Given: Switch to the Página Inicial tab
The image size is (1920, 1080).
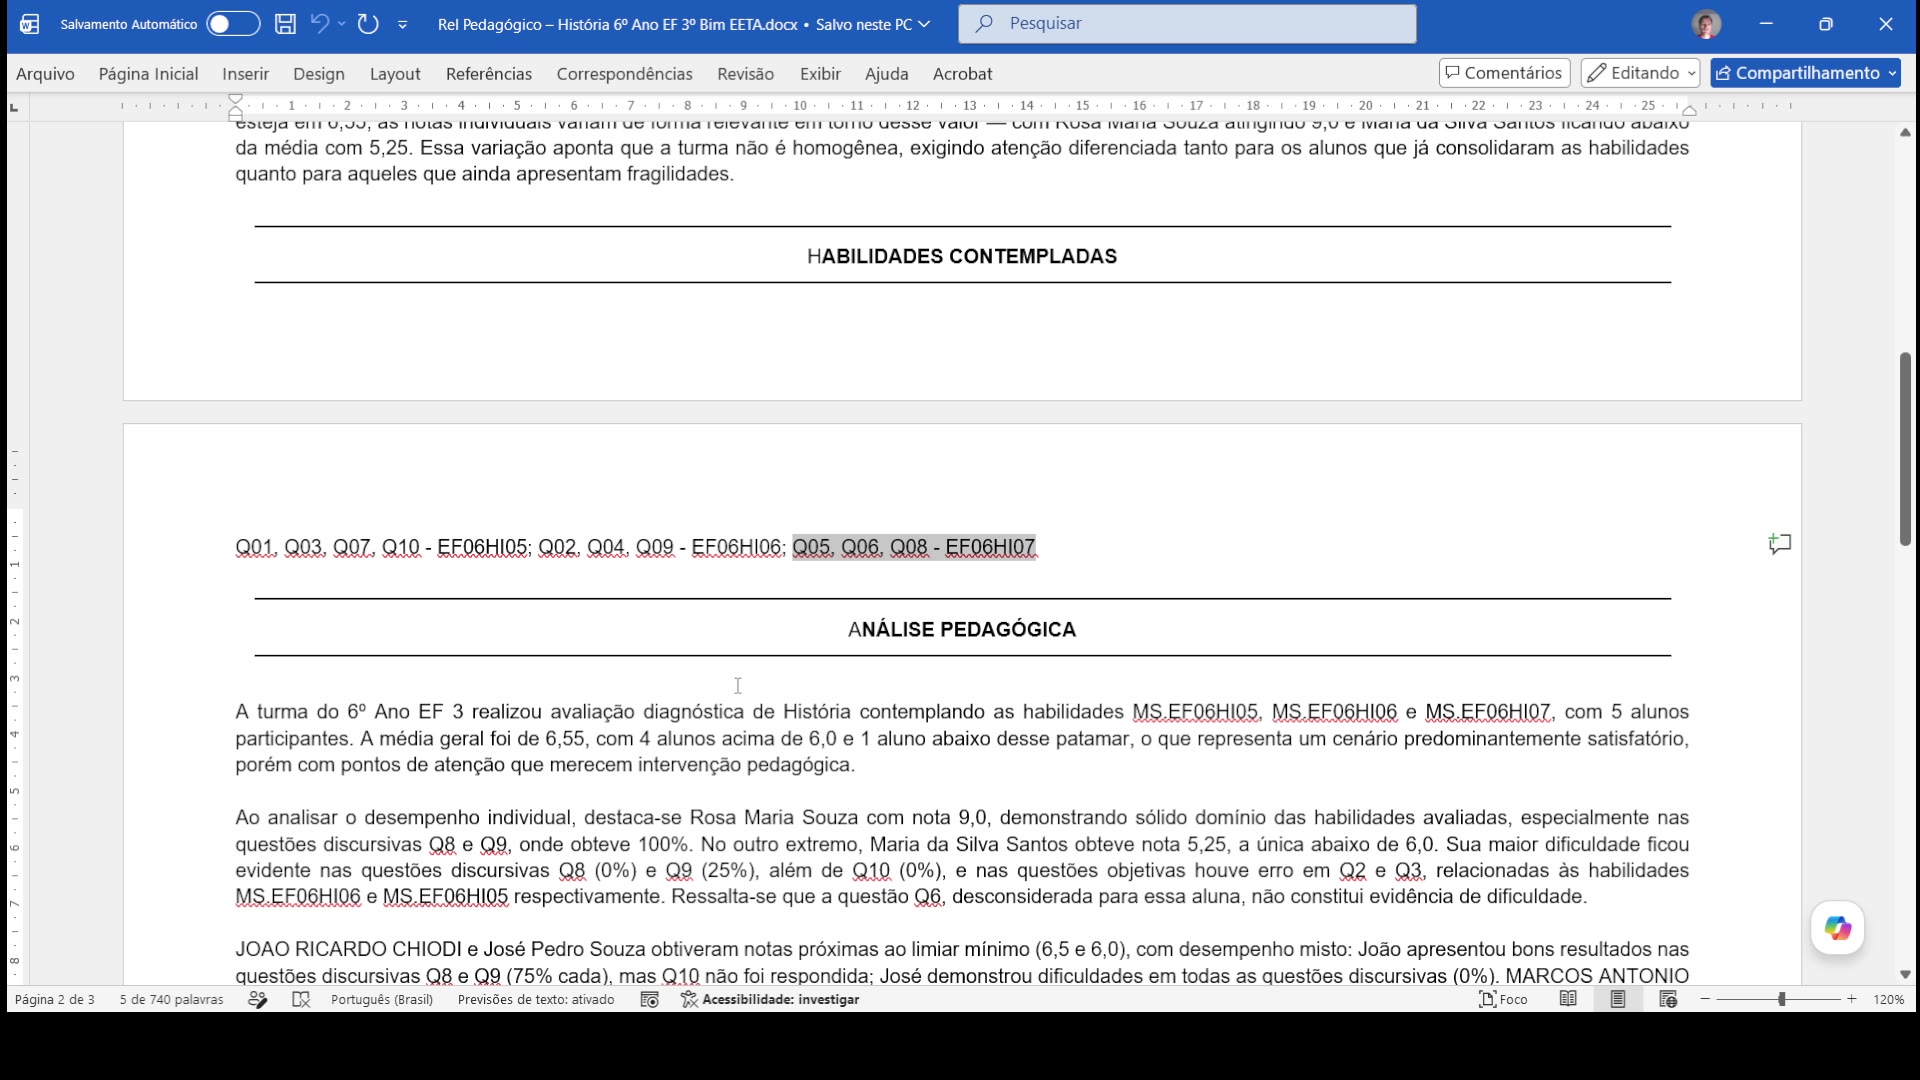Looking at the screenshot, I should pyautogui.click(x=148, y=74).
